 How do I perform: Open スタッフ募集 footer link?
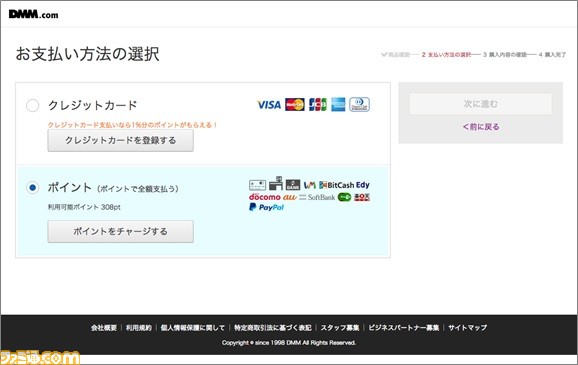[x=340, y=327]
